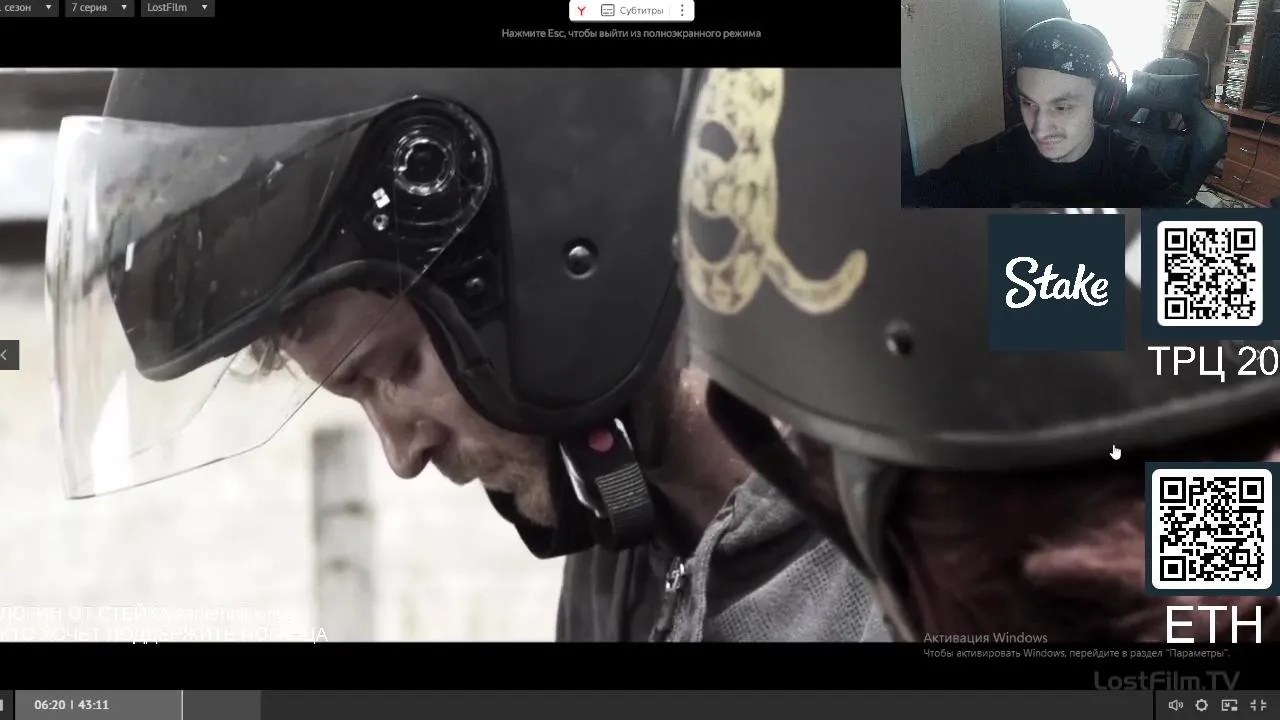Exit fullscreen with the collapse icon
This screenshot has height=720, width=1280.
(1258, 705)
